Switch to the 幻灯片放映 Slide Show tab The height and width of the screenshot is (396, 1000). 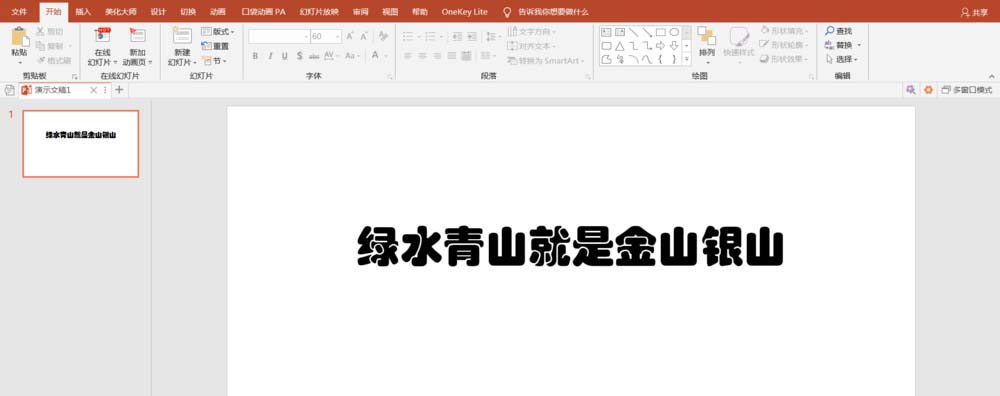(x=319, y=11)
